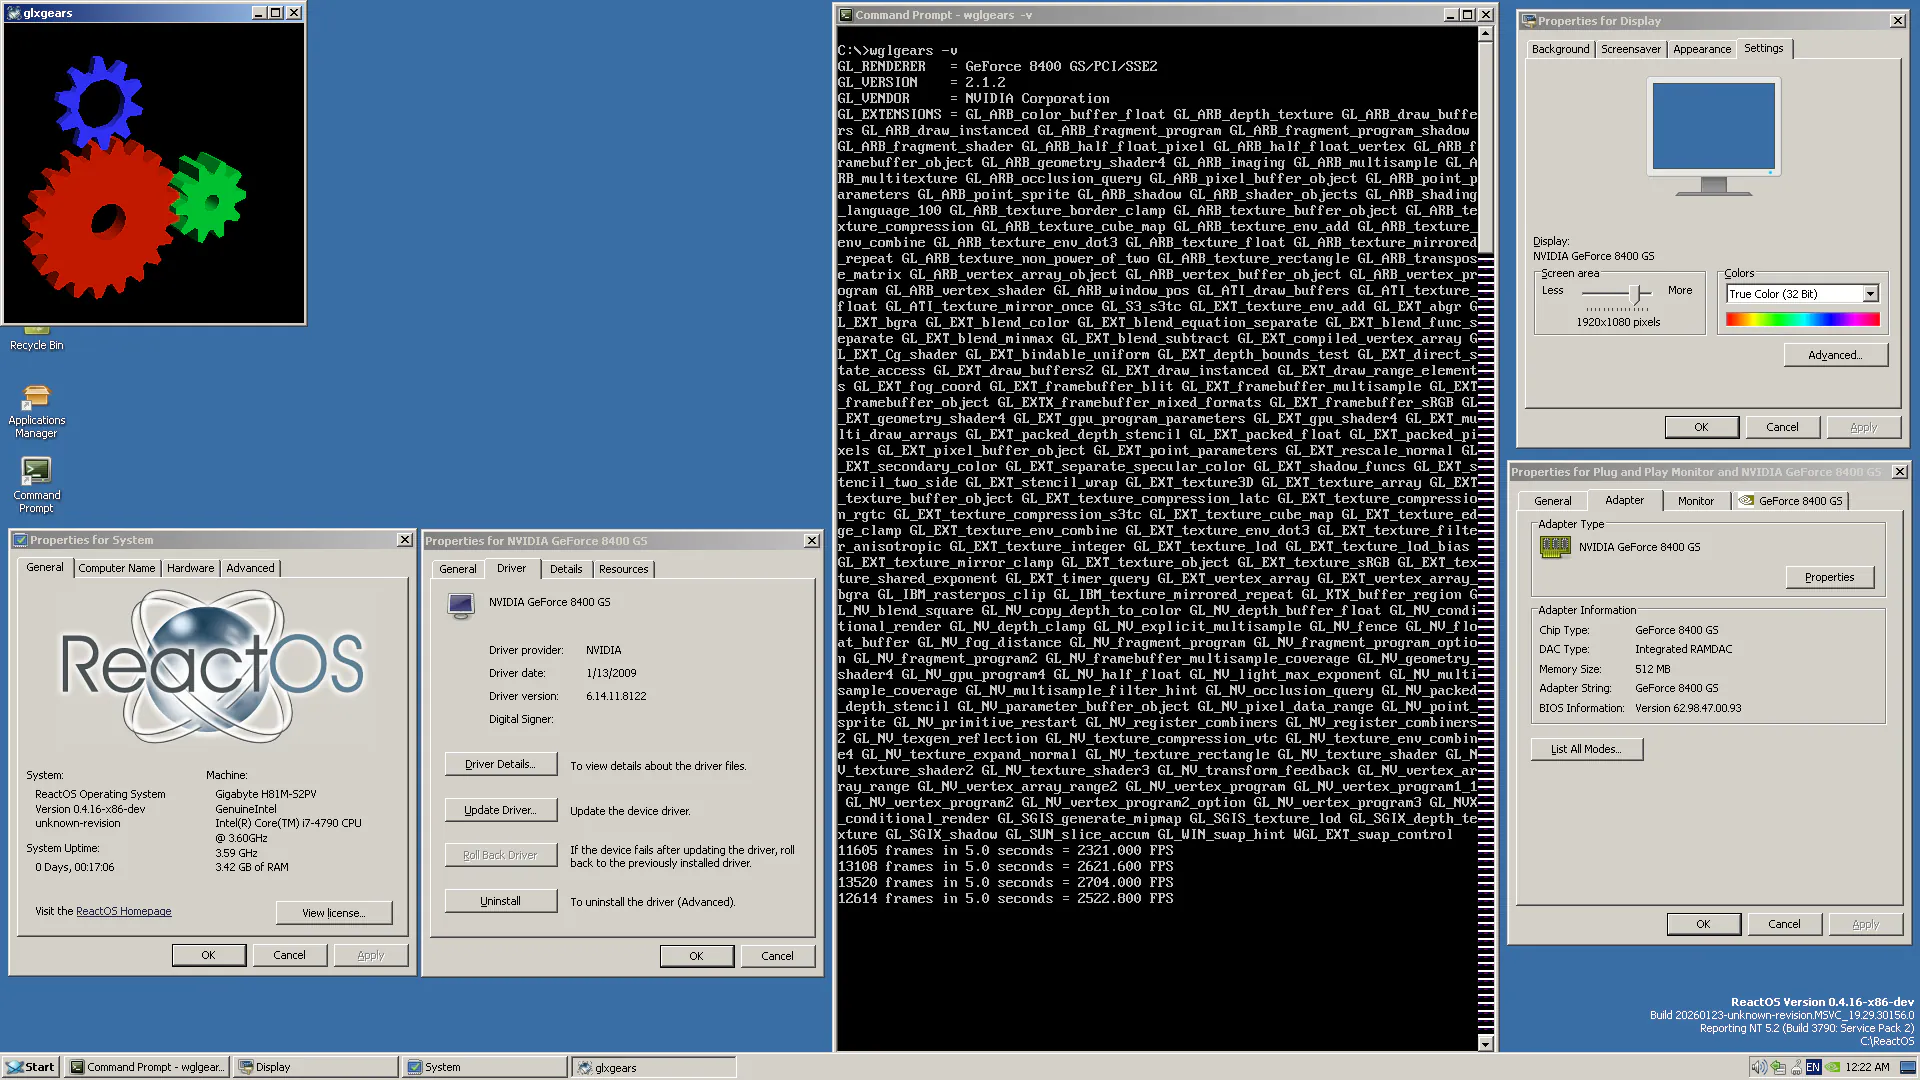Viewport: 1920px width, 1080px height.
Task: Switch to the Screensaver tab
Action: 1630,49
